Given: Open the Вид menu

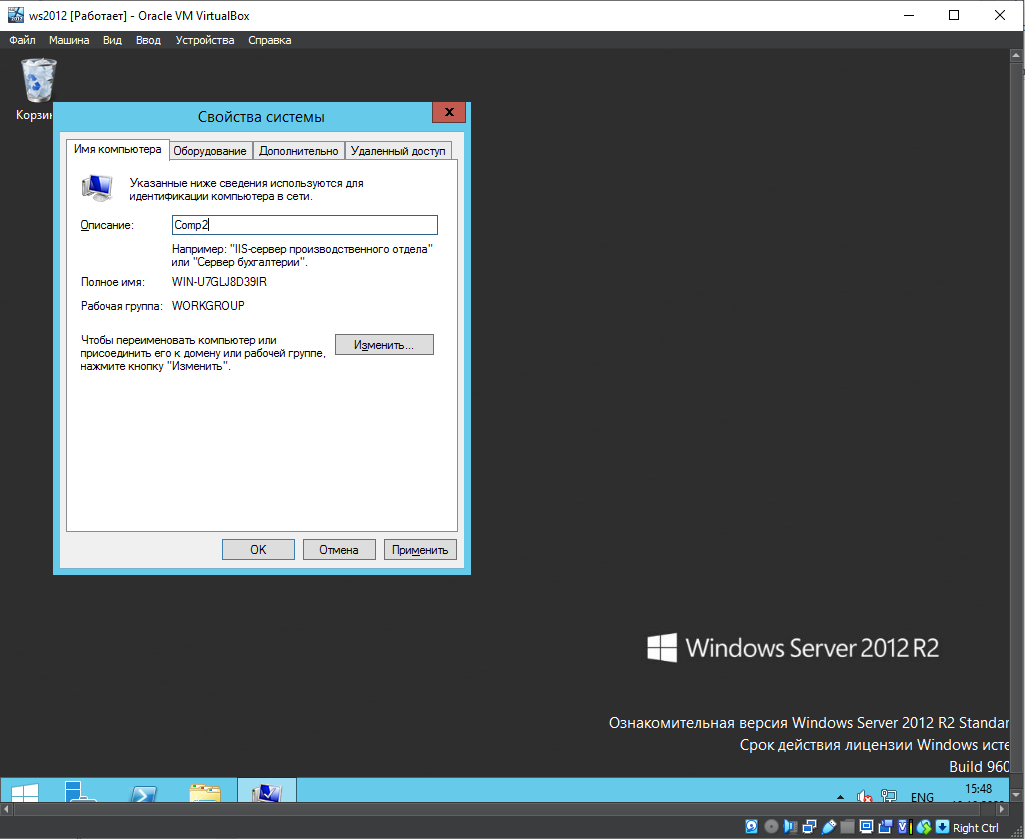Looking at the screenshot, I should (112, 40).
